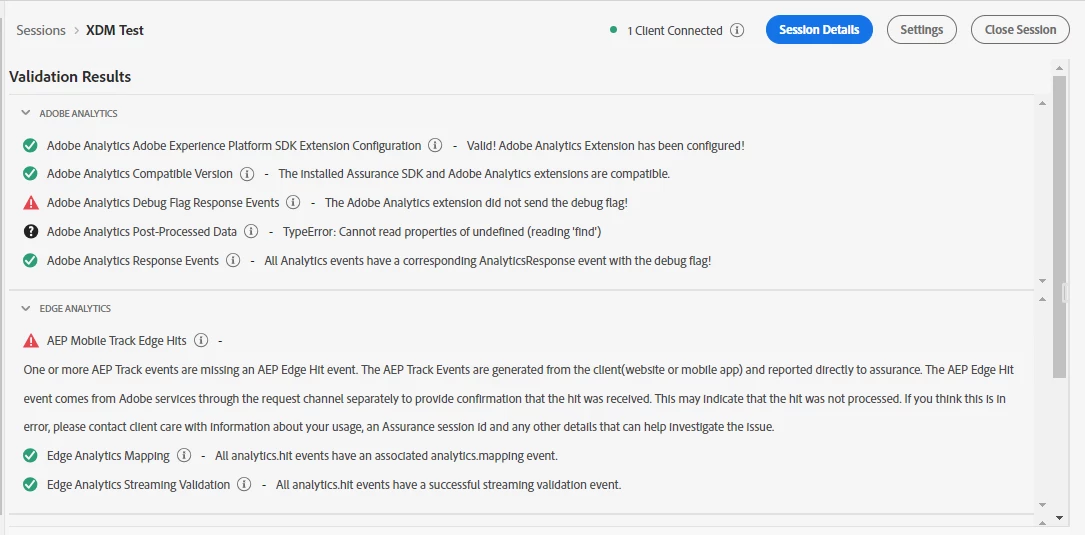Screen dimensions: 1085x535
Task: Click red warning icon for AEP Mobile Track Edge Hits
Action: (x=30, y=341)
